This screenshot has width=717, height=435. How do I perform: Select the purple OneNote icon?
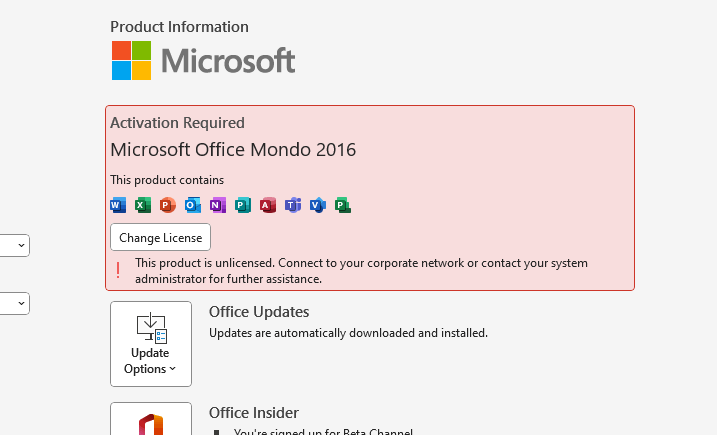[x=217, y=205]
